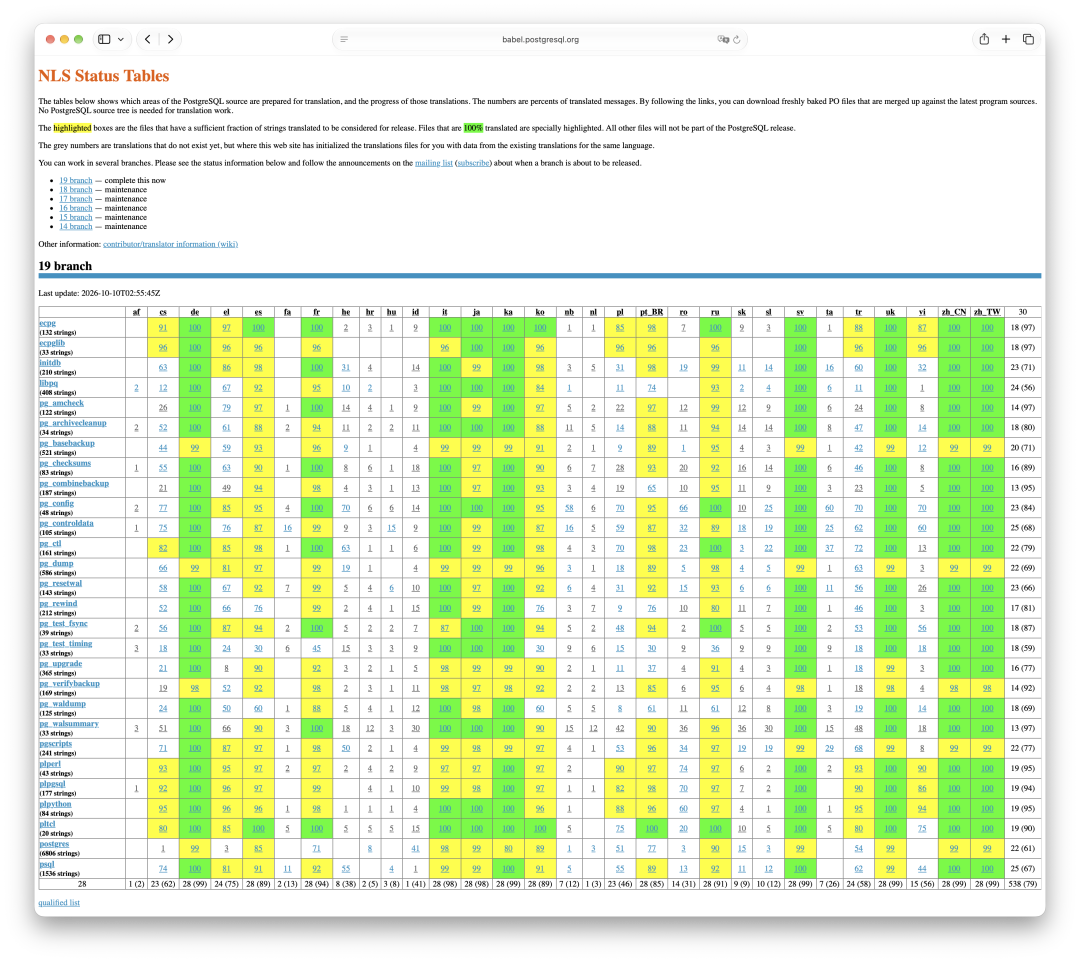Open the ecpg catalog link
The height and width of the screenshot is (962, 1080).
coord(48,322)
